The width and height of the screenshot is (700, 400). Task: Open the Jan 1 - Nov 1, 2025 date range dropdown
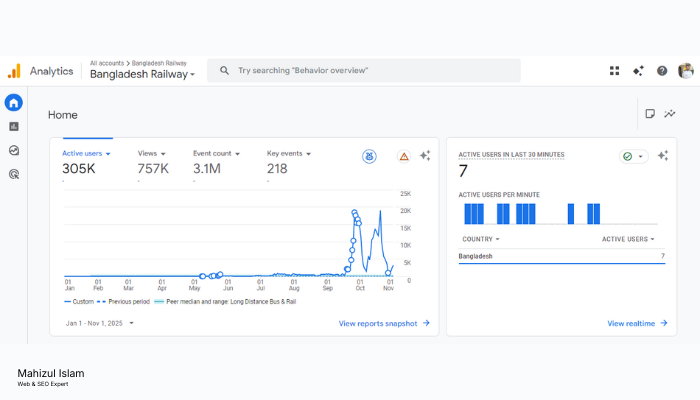pyautogui.click(x=100, y=323)
